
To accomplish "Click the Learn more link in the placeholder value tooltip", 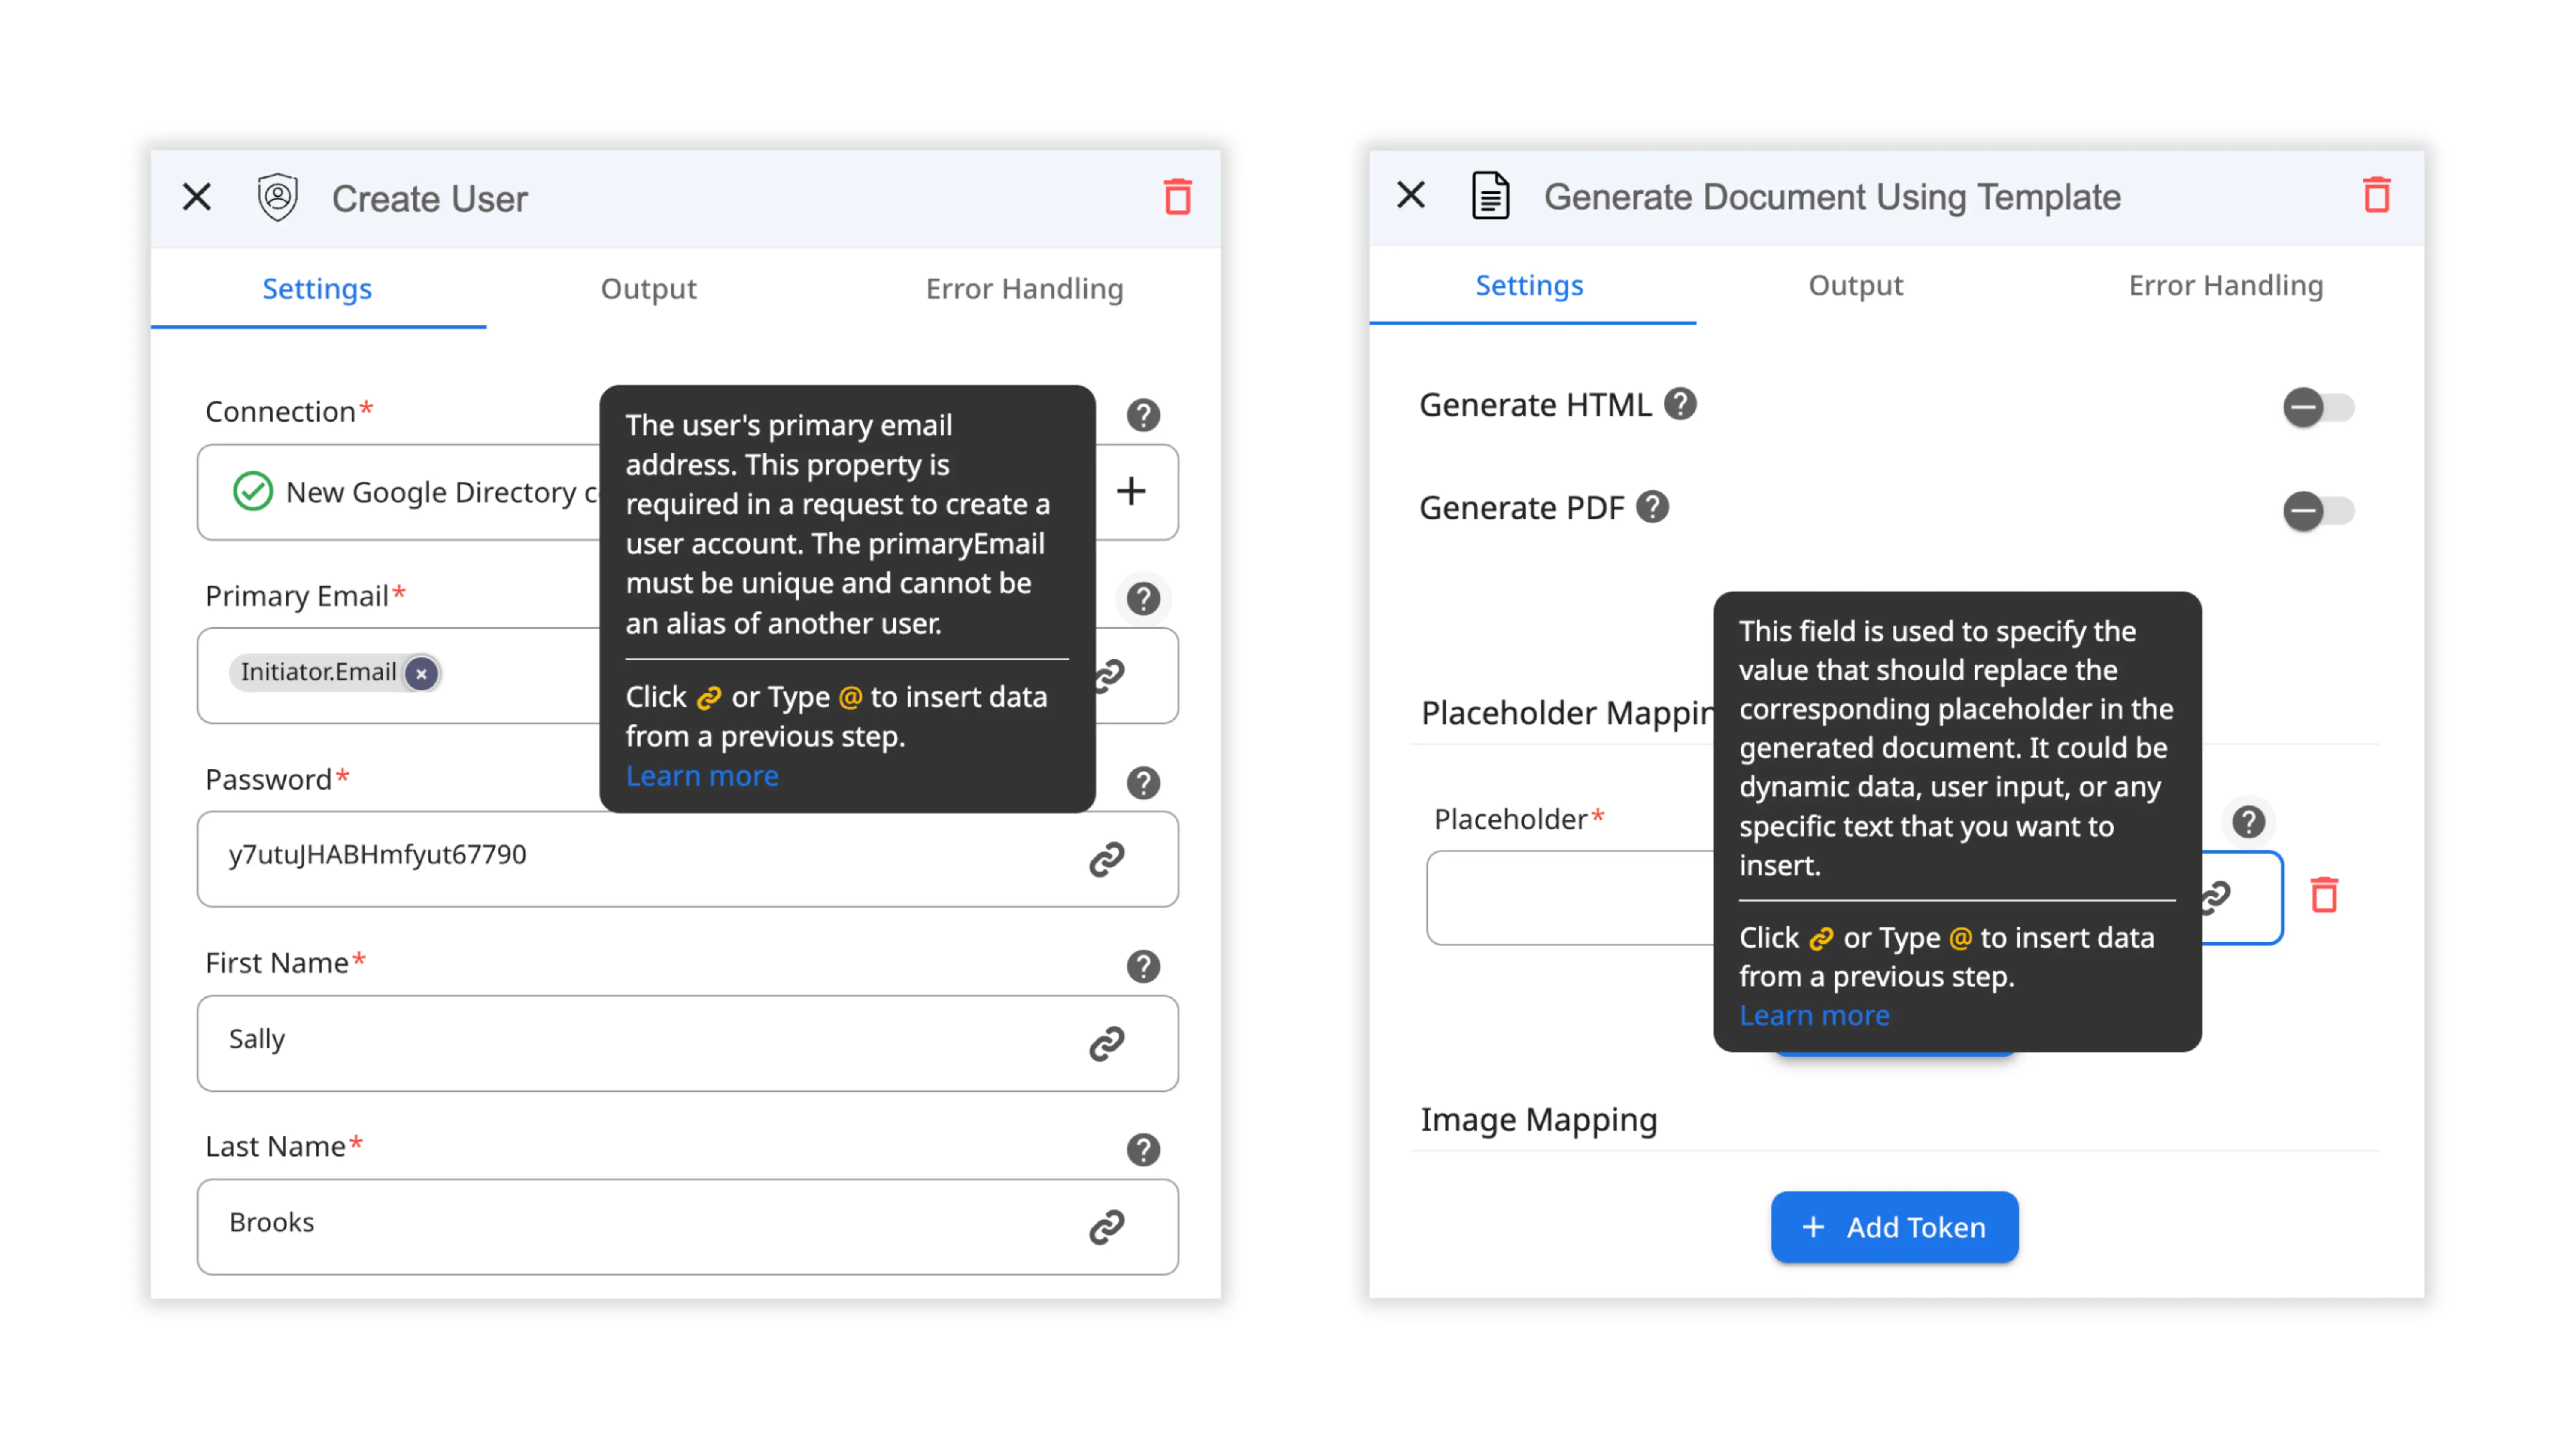I will point(1814,1015).
